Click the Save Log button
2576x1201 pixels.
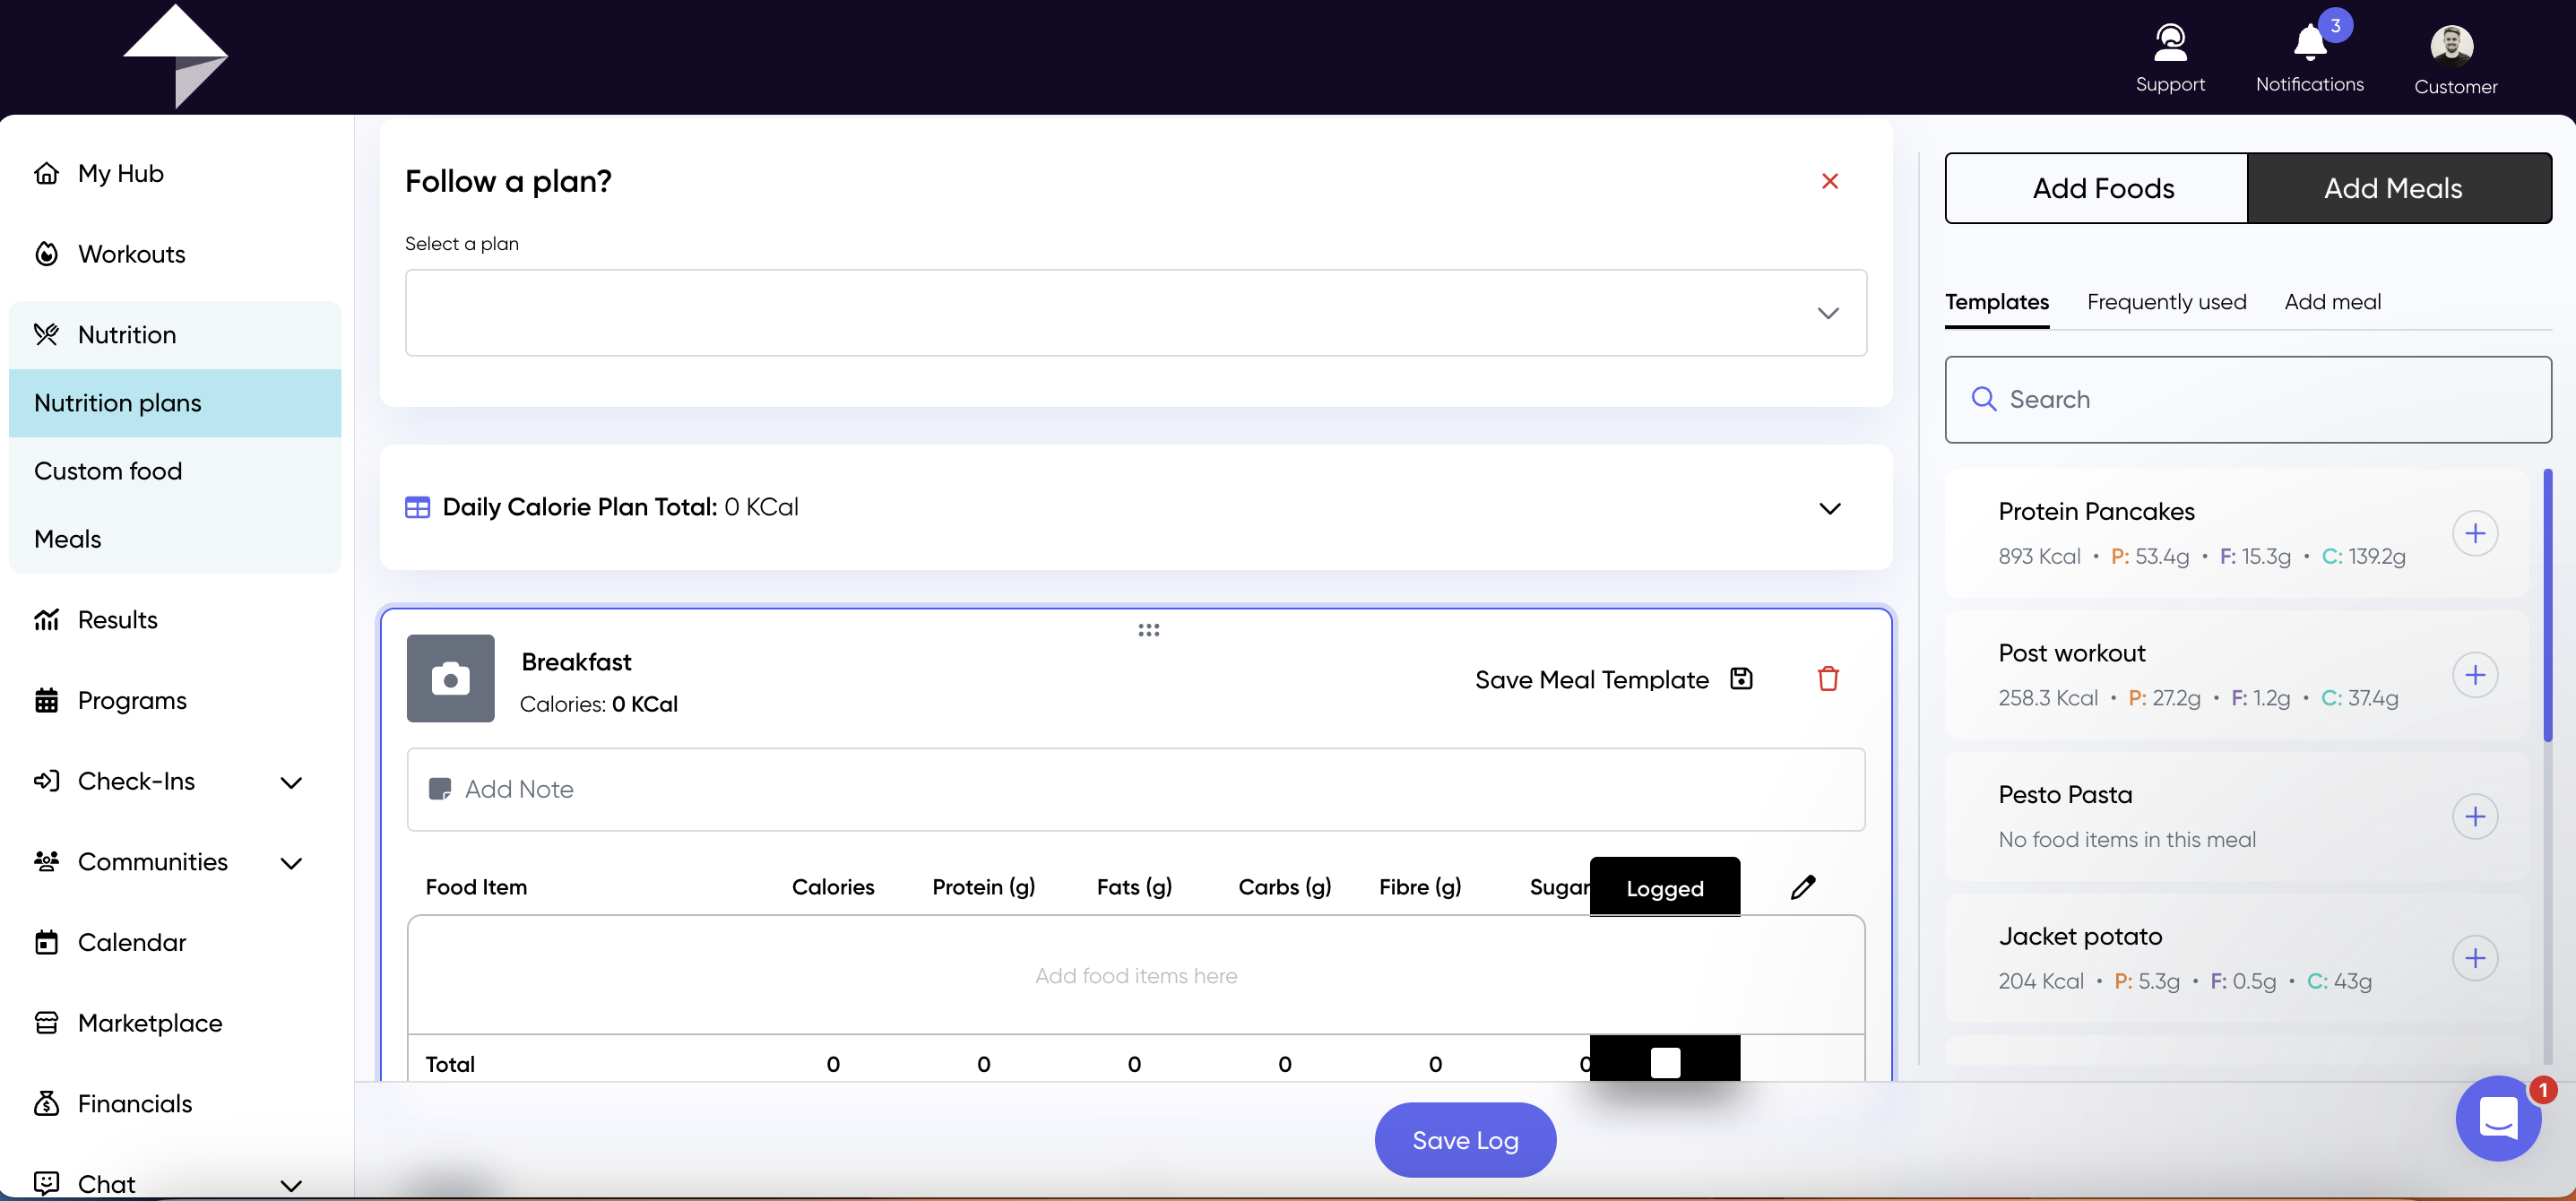[1465, 1140]
